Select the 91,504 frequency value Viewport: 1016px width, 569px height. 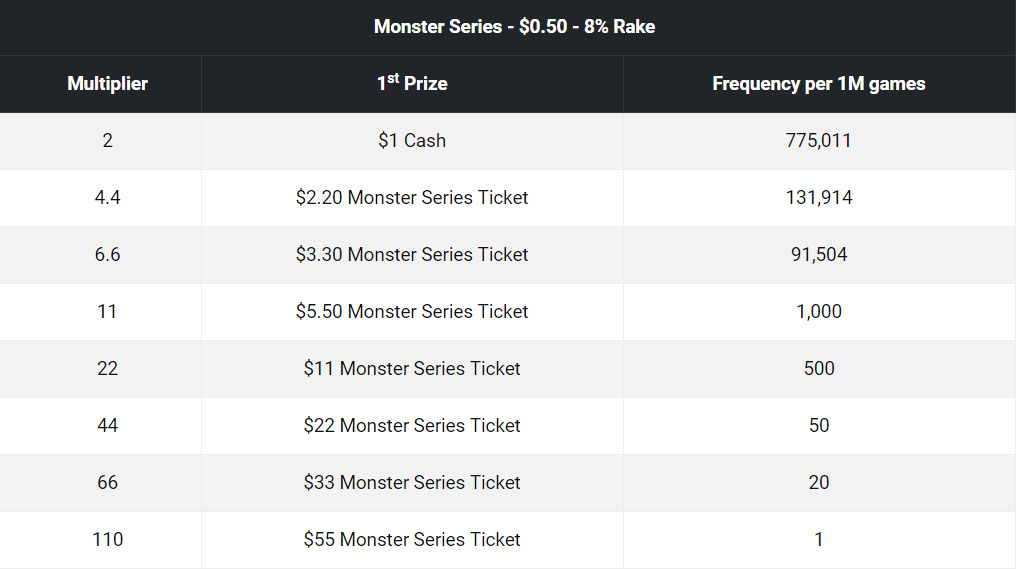[x=819, y=255]
